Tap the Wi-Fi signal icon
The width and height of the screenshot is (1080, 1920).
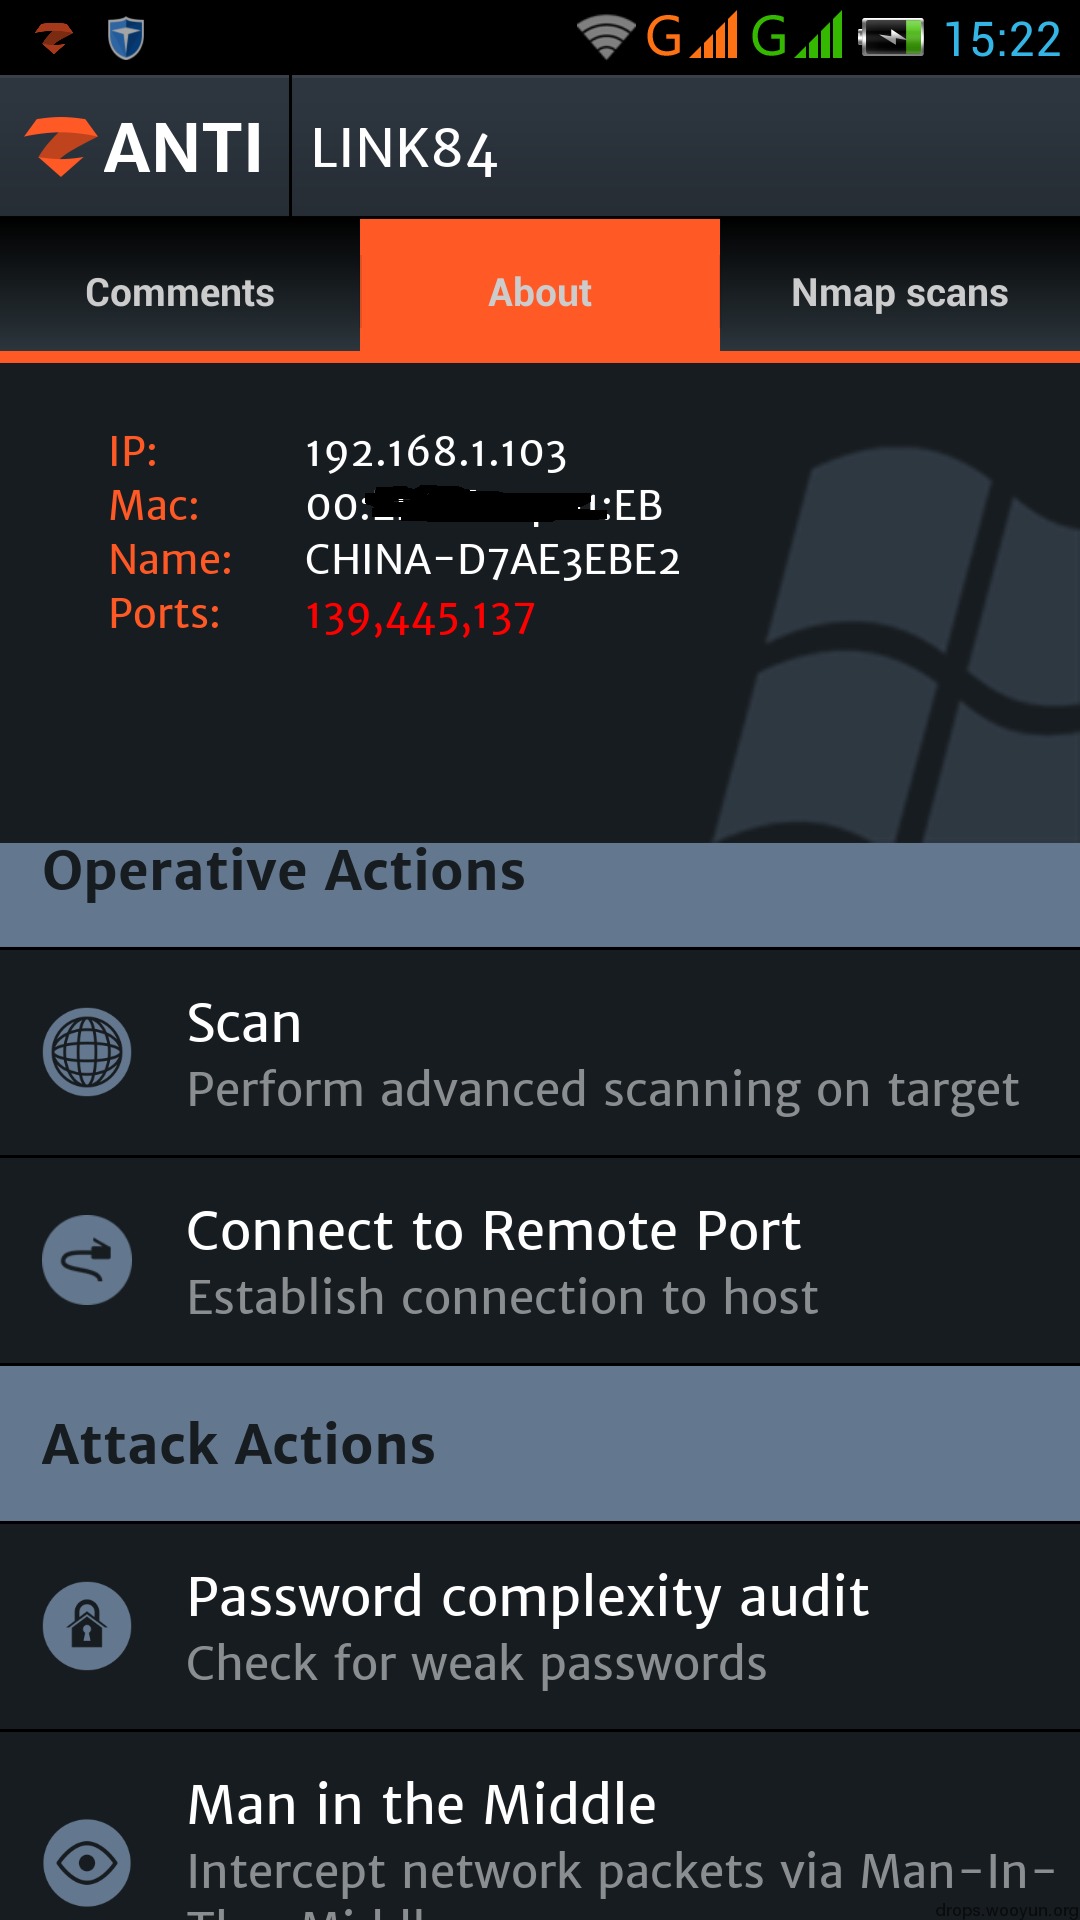click(x=606, y=38)
